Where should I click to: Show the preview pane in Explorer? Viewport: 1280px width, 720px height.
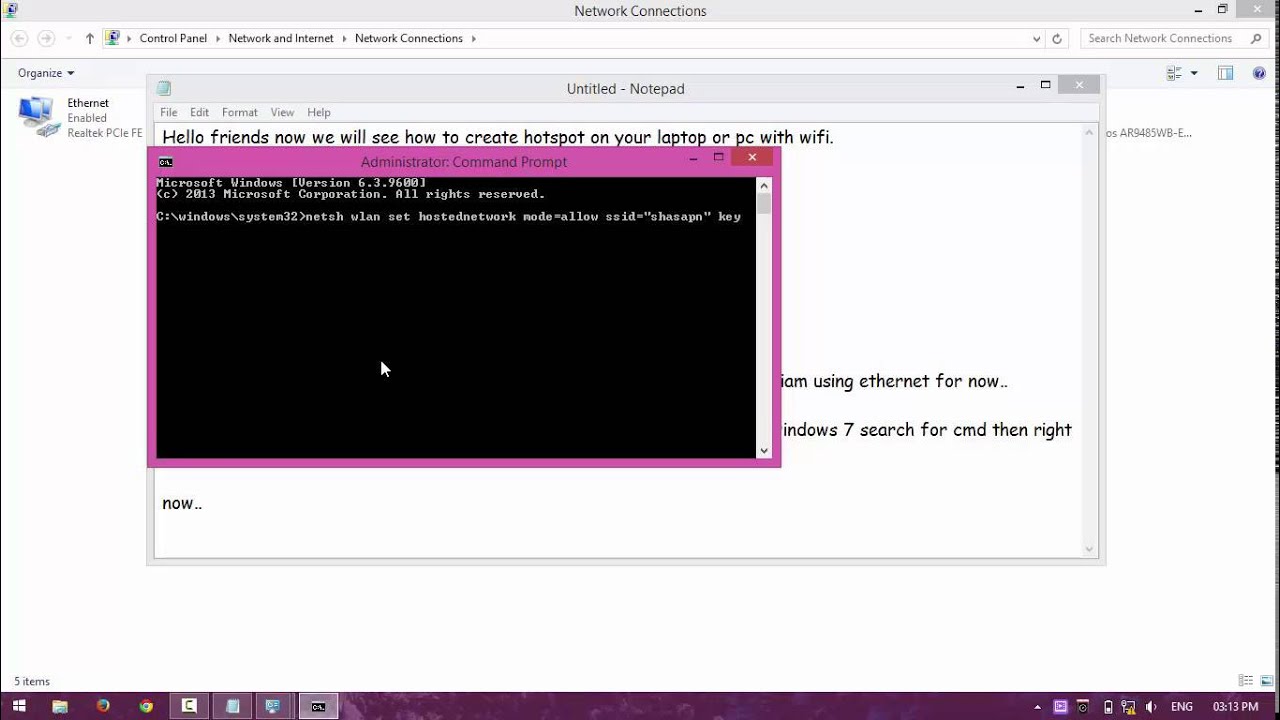[x=1225, y=73]
